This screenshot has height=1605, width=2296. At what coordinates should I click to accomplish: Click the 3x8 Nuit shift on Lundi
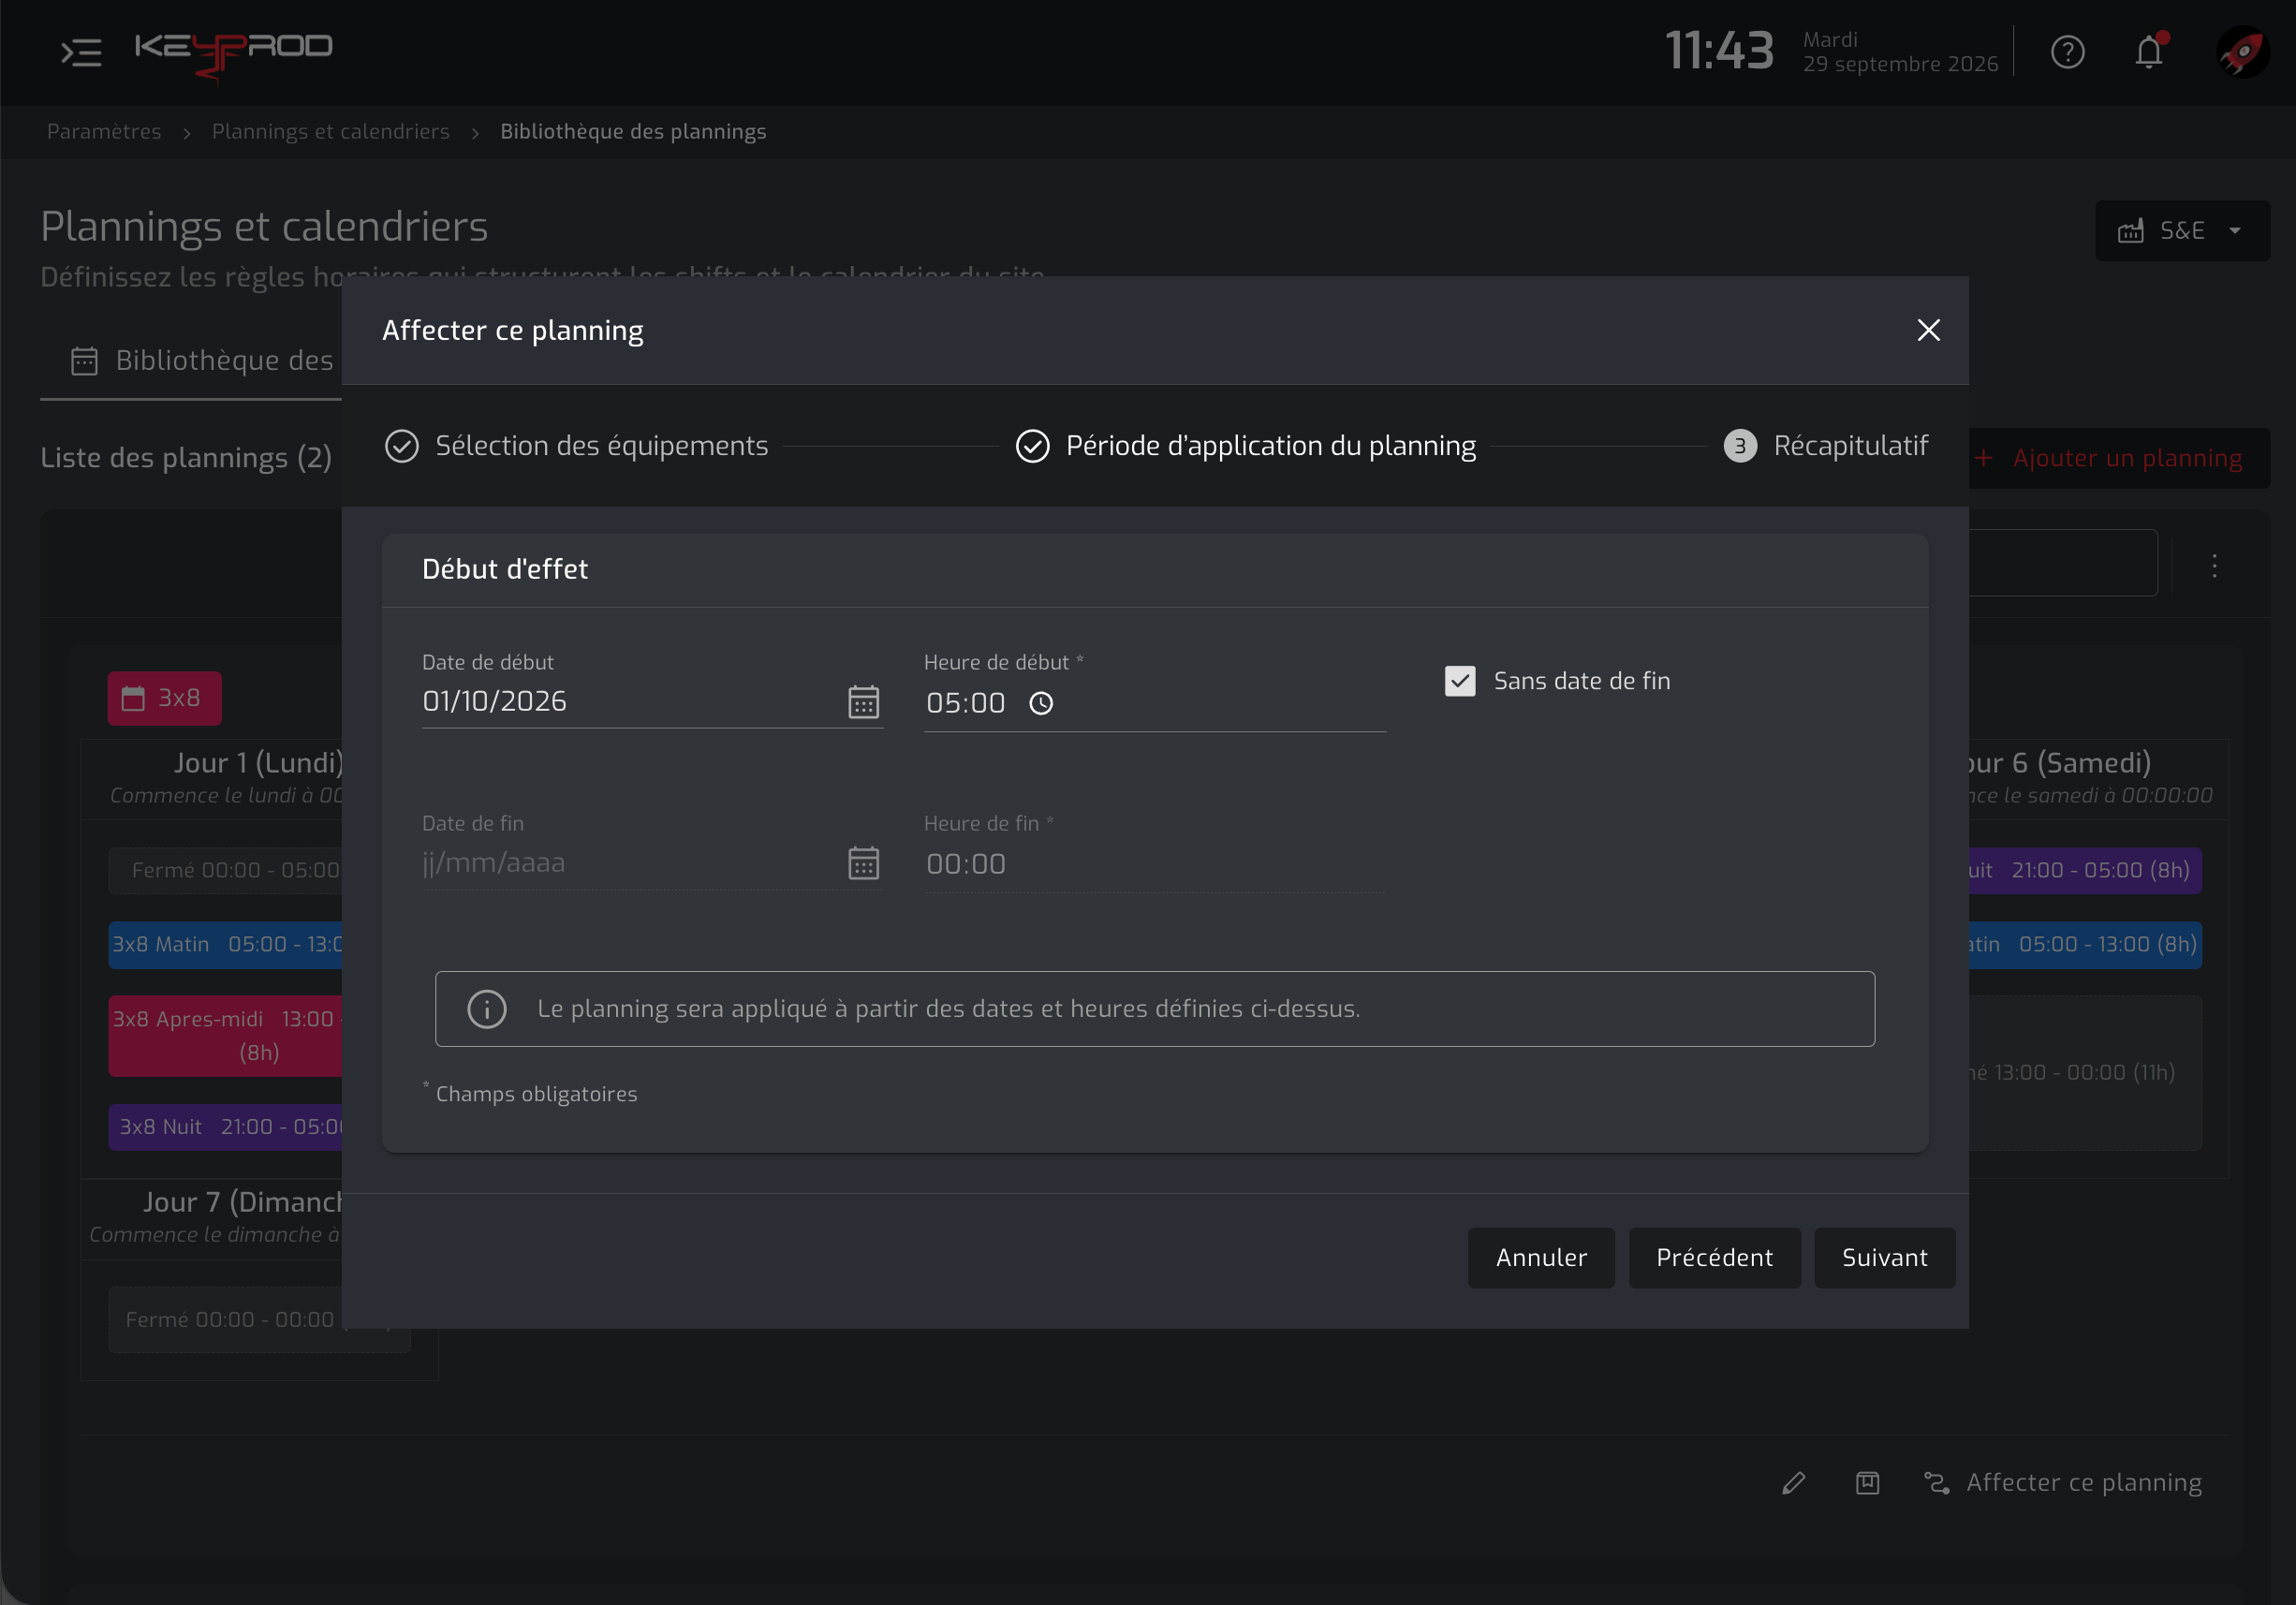226,1127
